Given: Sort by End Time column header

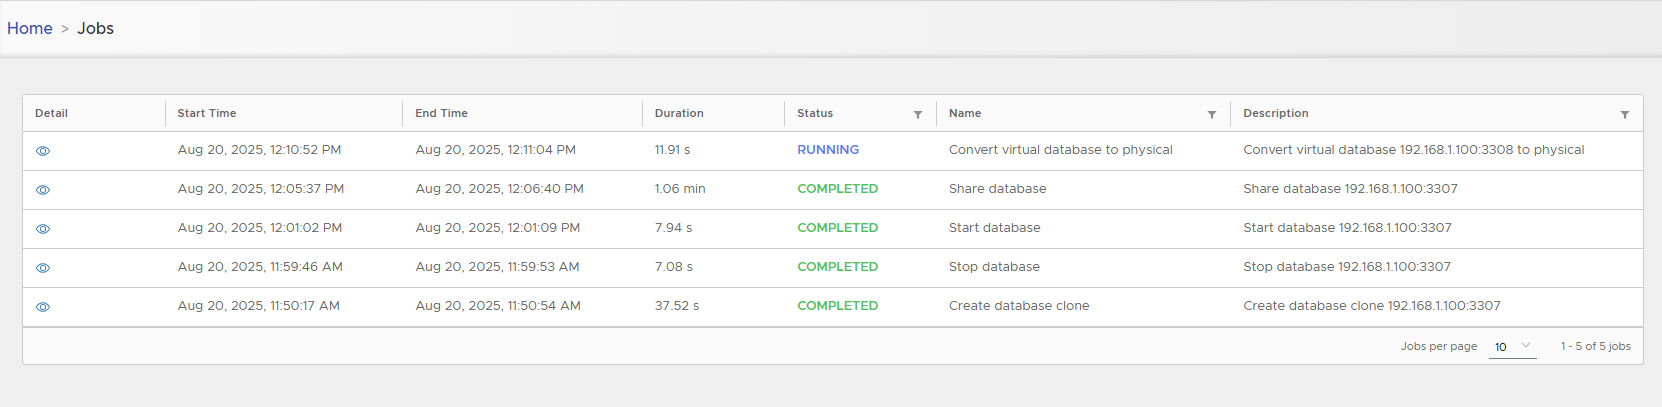Looking at the screenshot, I should [441, 113].
